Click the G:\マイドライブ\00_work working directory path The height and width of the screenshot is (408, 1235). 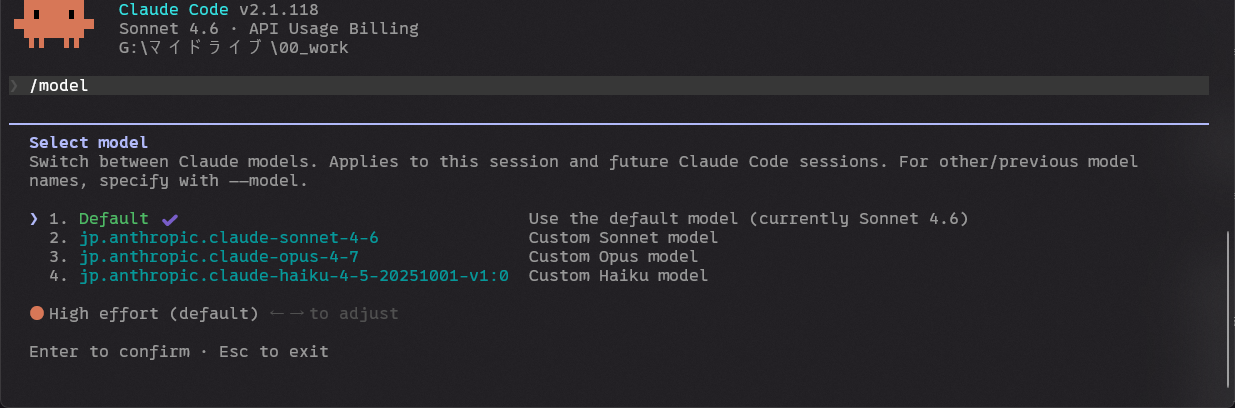[x=234, y=48]
